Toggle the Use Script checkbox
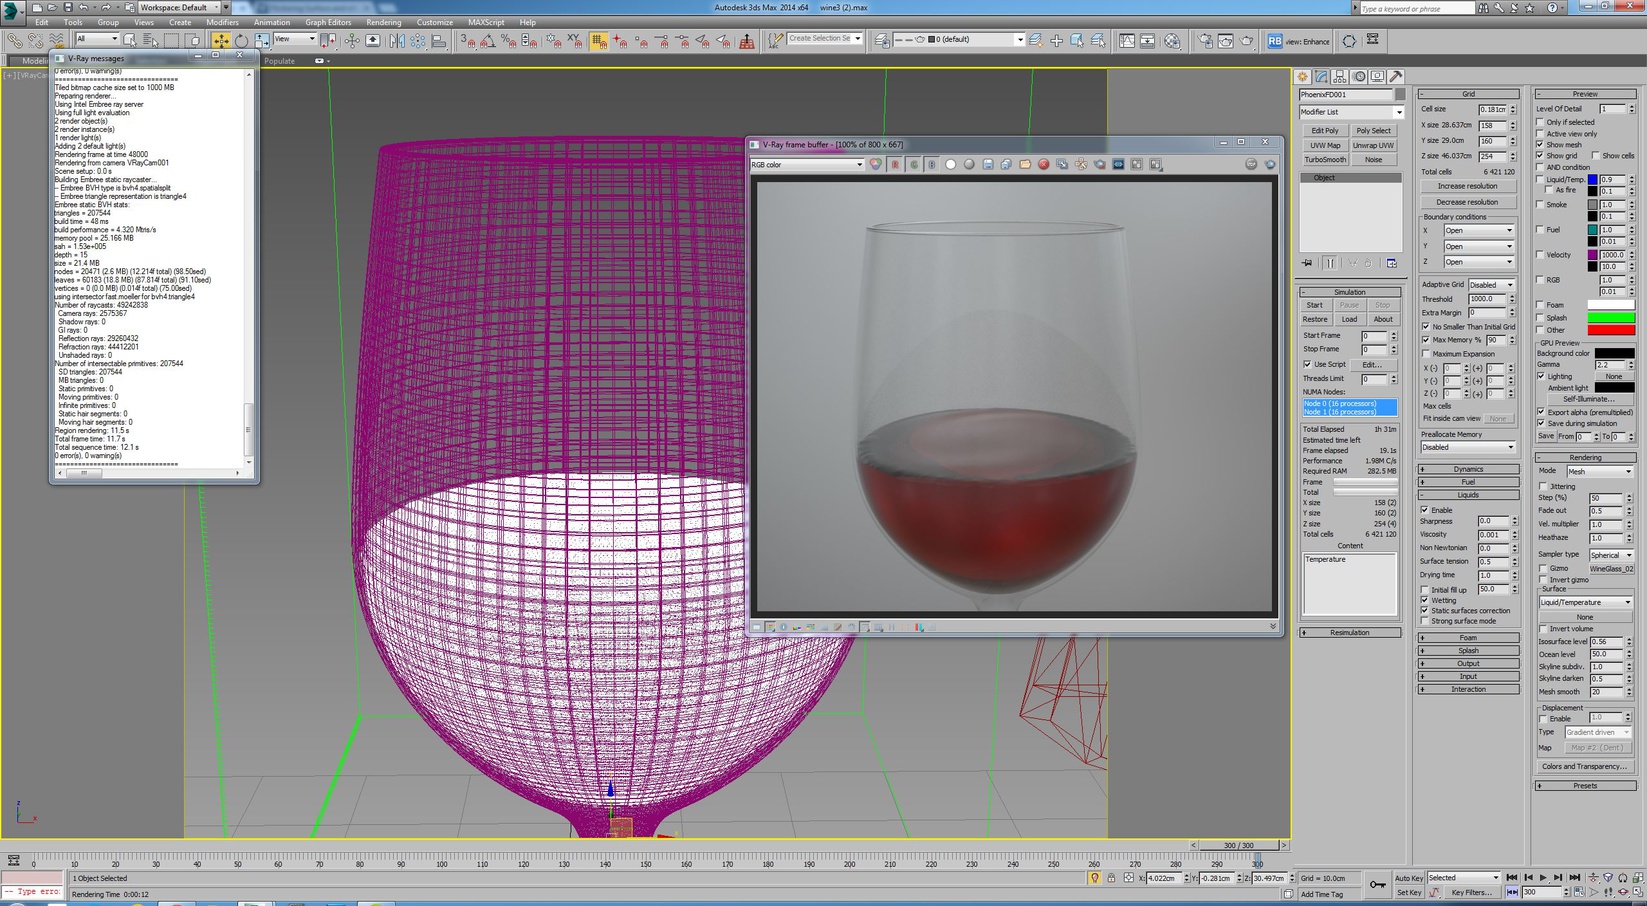This screenshot has height=906, width=1647. [1307, 364]
